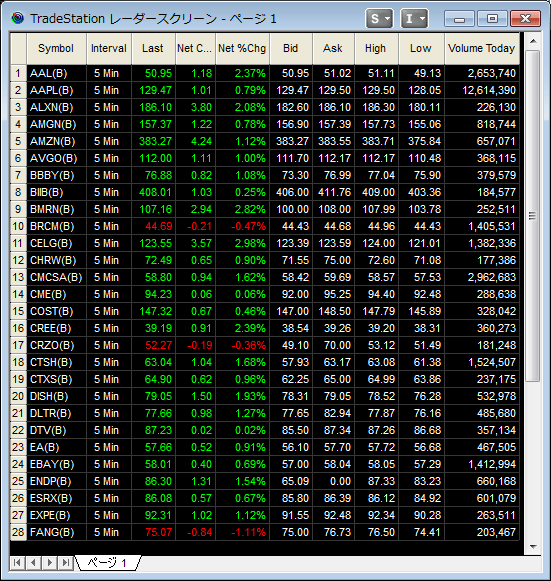Click the Net Chg column header
This screenshot has width=551, height=581.
(195, 49)
